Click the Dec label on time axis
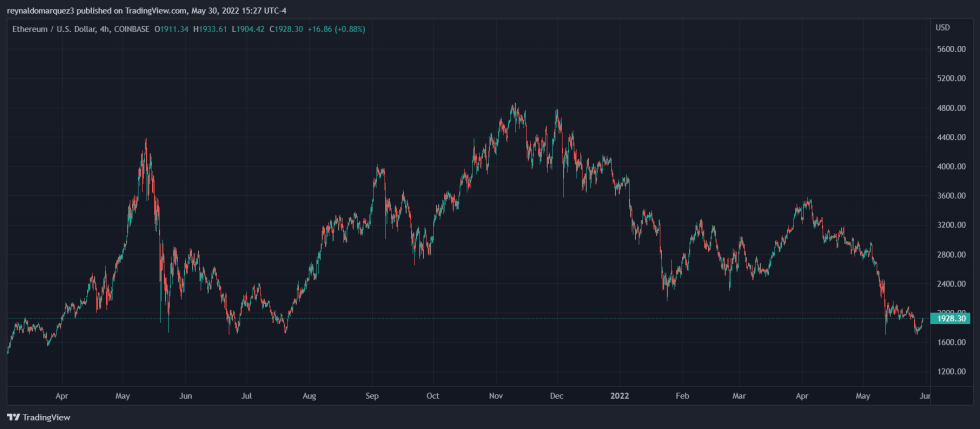The height and width of the screenshot is (429, 980). [x=556, y=396]
